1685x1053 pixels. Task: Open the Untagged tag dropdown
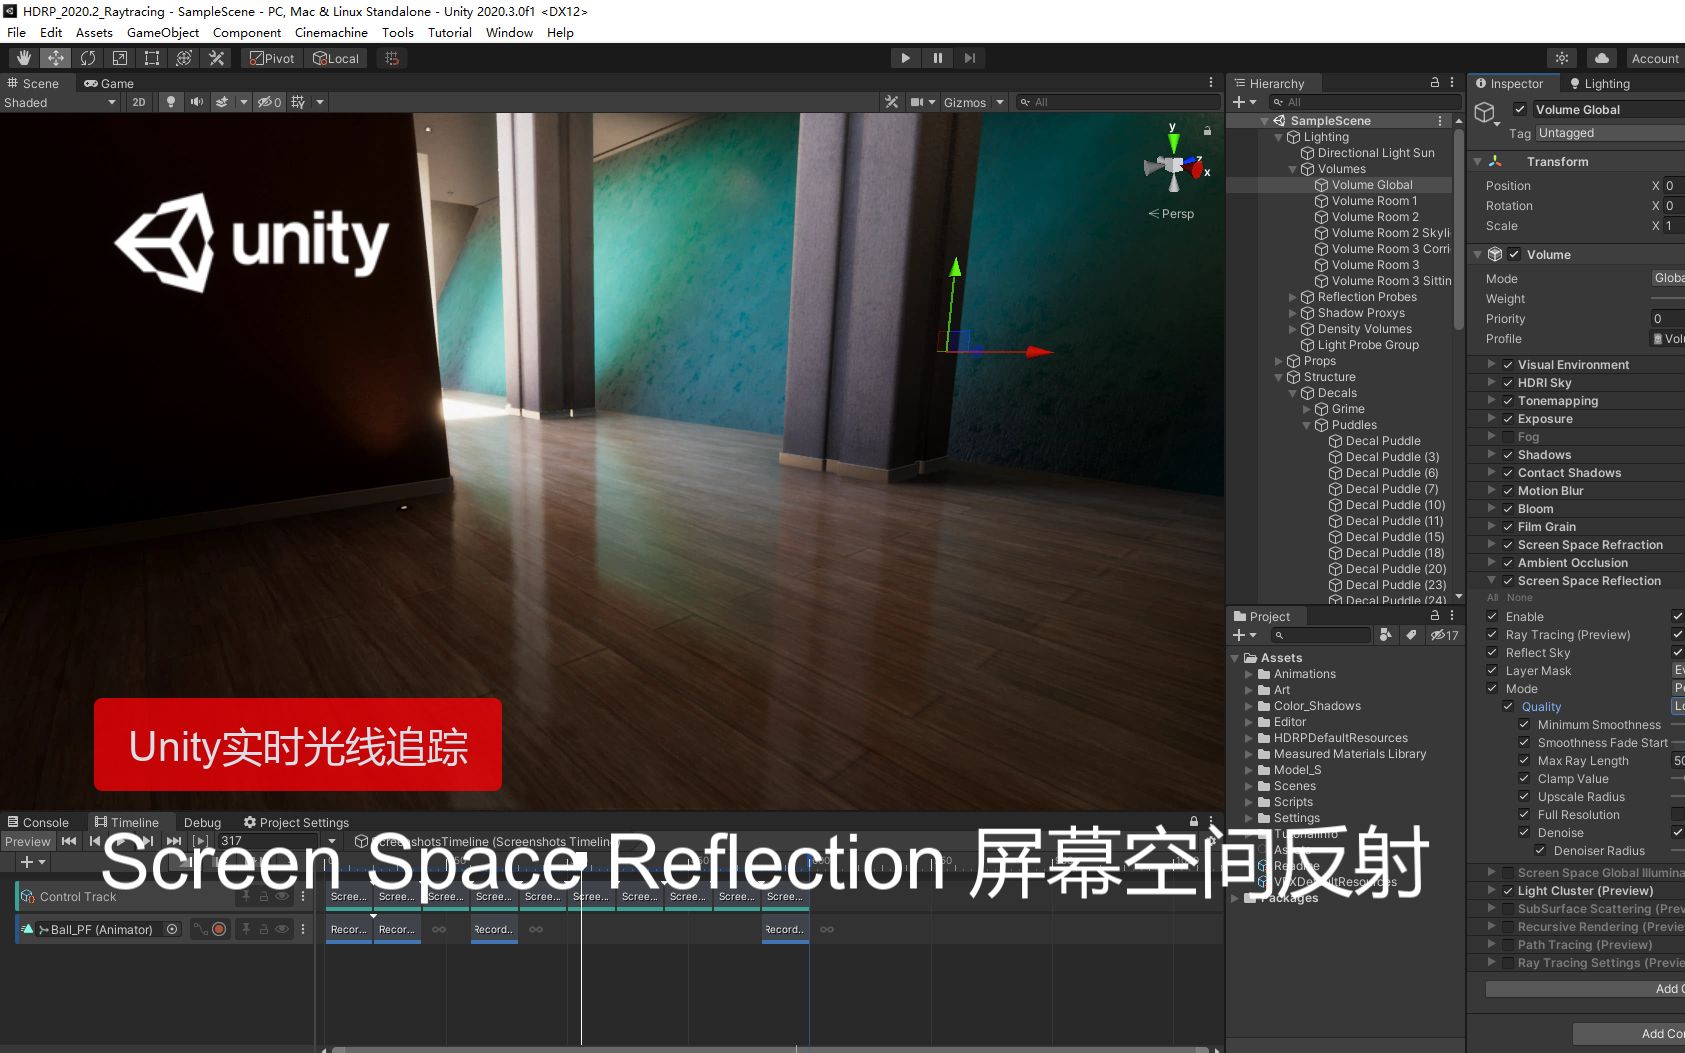click(x=1610, y=133)
